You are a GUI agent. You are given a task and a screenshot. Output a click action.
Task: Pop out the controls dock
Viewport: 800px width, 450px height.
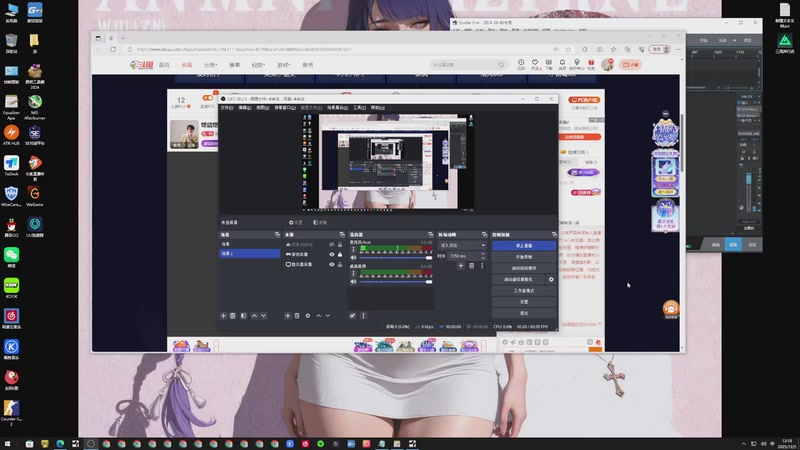pos(554,235)
